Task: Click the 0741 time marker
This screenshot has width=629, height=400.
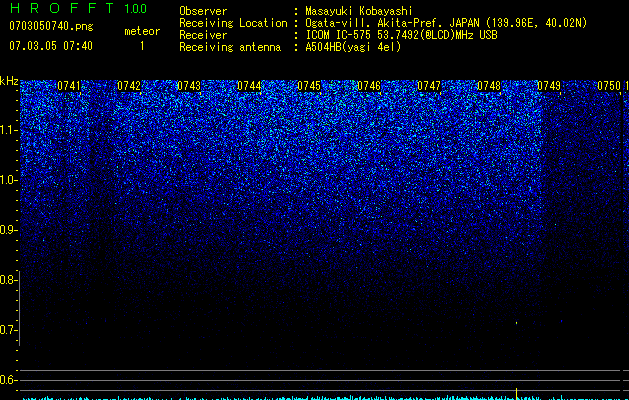Action: (69, 86)
